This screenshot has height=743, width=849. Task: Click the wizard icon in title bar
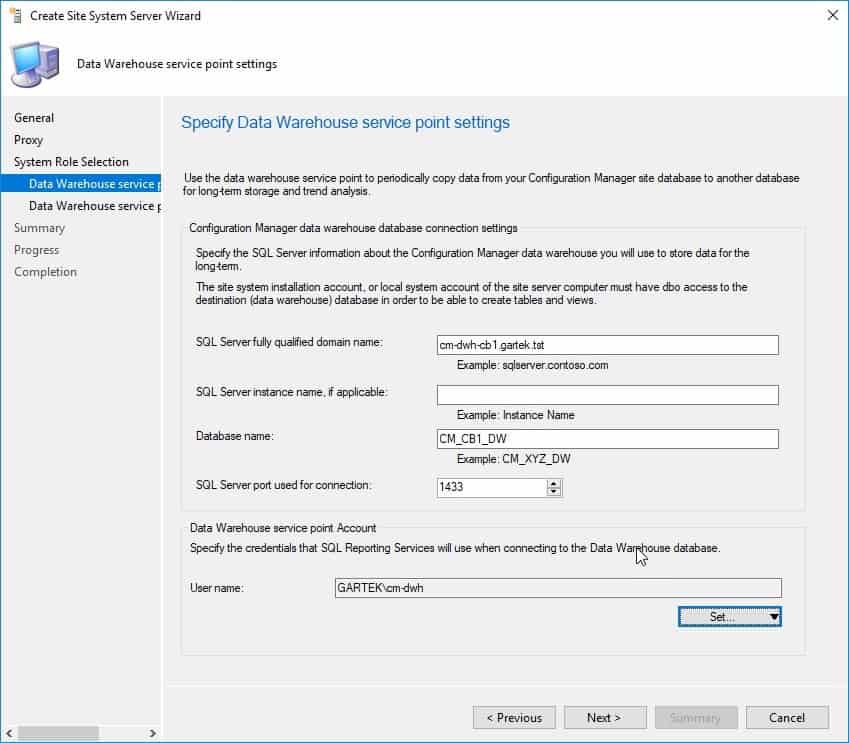point(15,16)
